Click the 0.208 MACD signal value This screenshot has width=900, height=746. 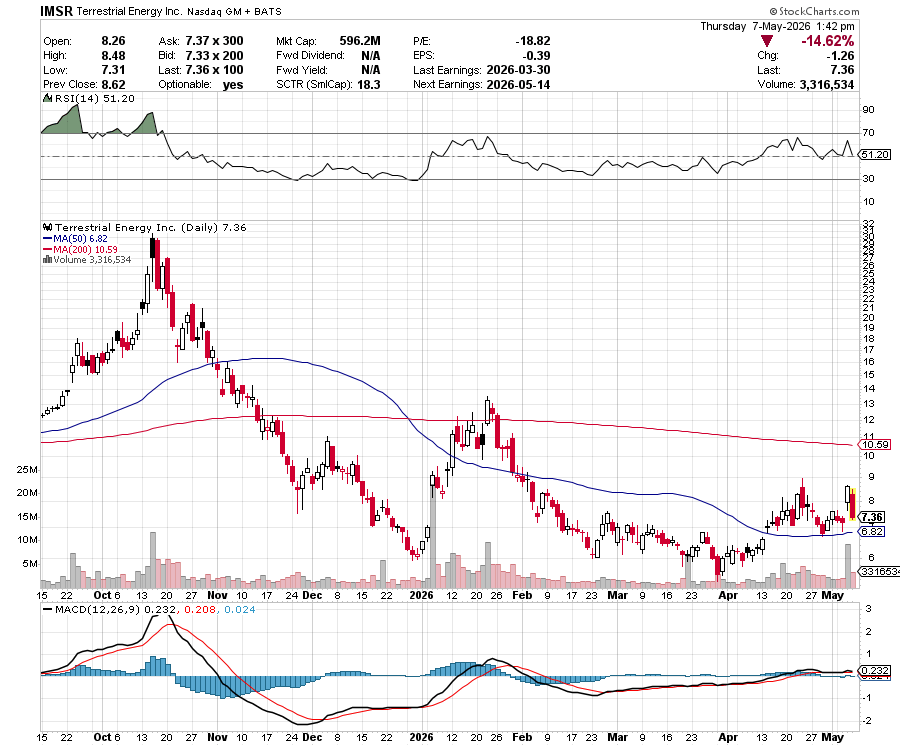(199, 609)
